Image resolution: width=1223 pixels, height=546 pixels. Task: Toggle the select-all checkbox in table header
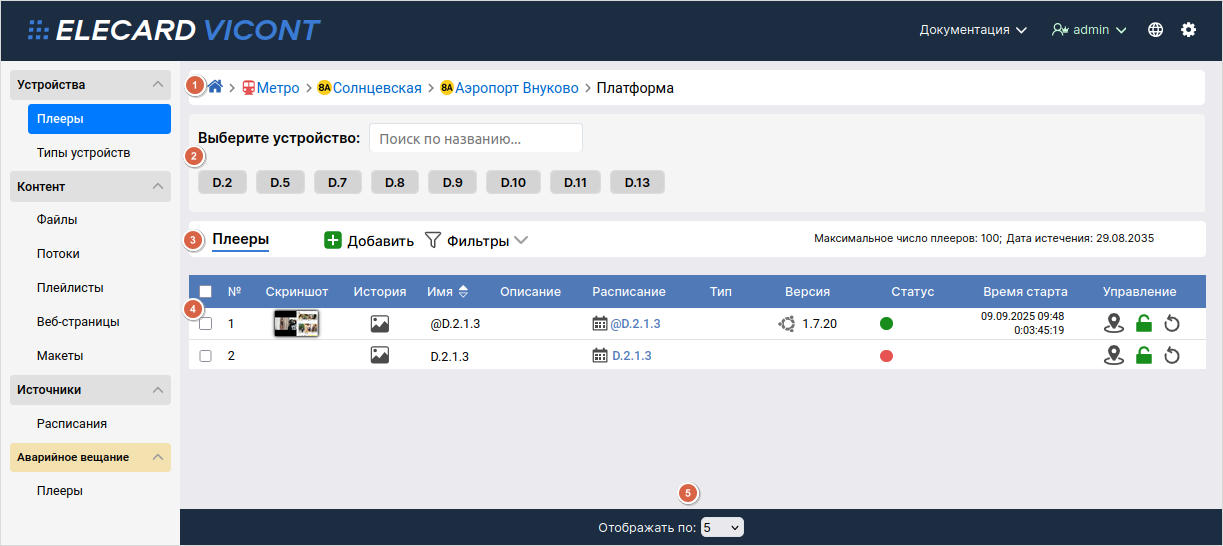(x=206, y=292)
